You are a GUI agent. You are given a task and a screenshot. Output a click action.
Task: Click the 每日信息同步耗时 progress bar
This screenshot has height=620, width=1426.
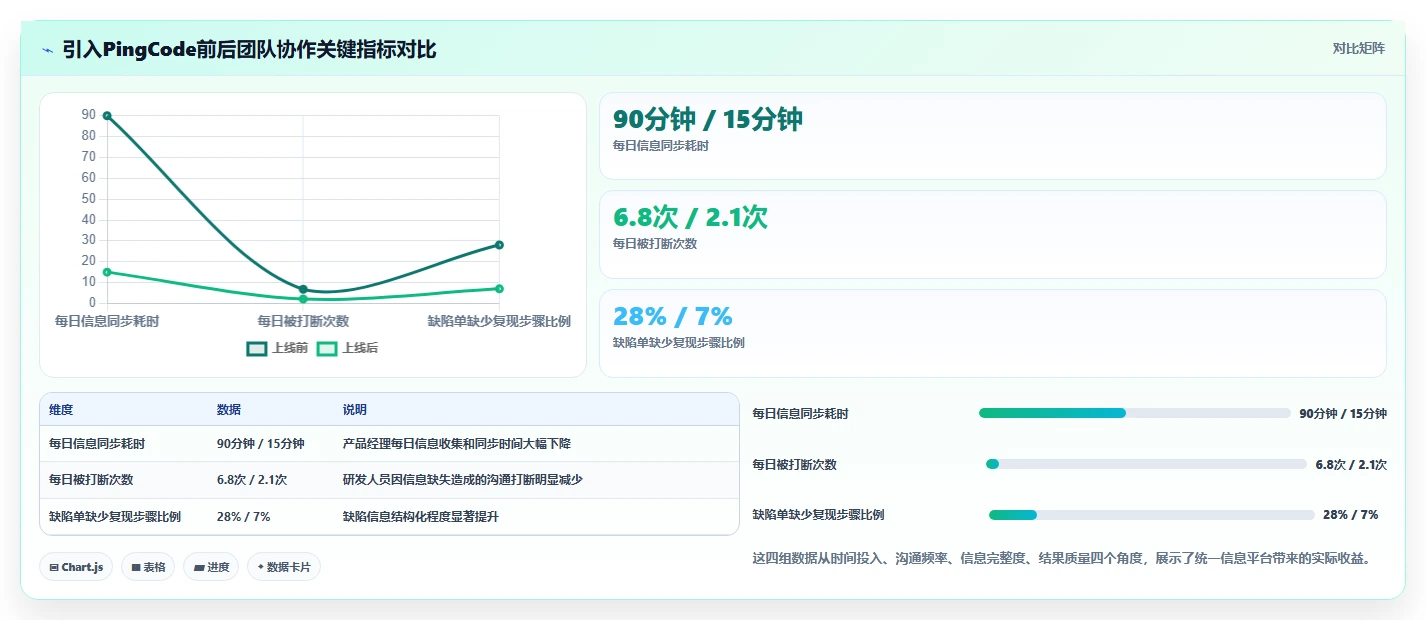pyautogui.click(x=1134, y=413)
